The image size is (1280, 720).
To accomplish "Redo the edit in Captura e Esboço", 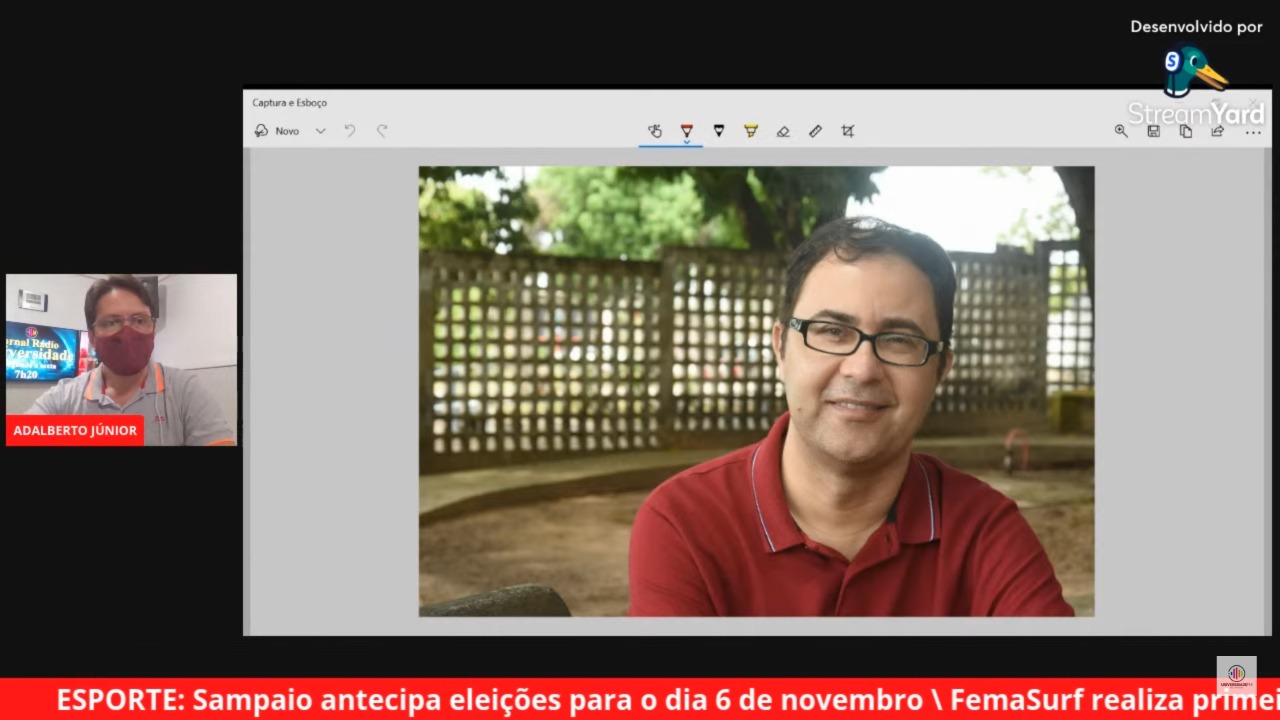I will pos(382,131).
